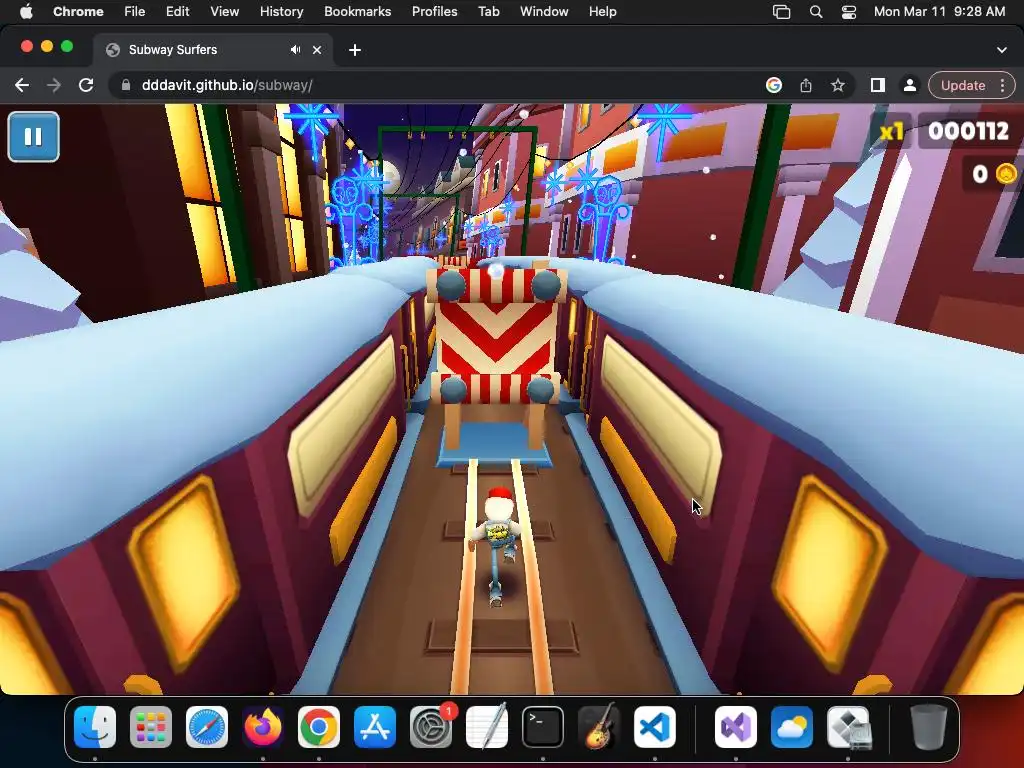
Task: Click the running character
Action: (x=498, y=545)
